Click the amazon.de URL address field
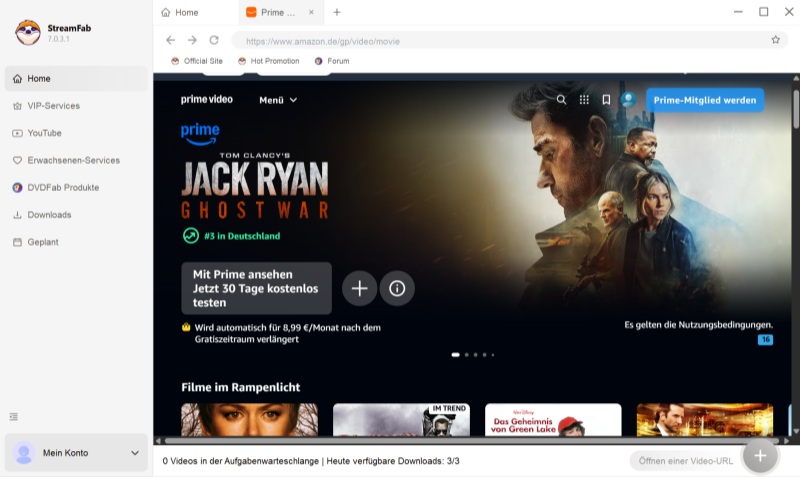 500,41
